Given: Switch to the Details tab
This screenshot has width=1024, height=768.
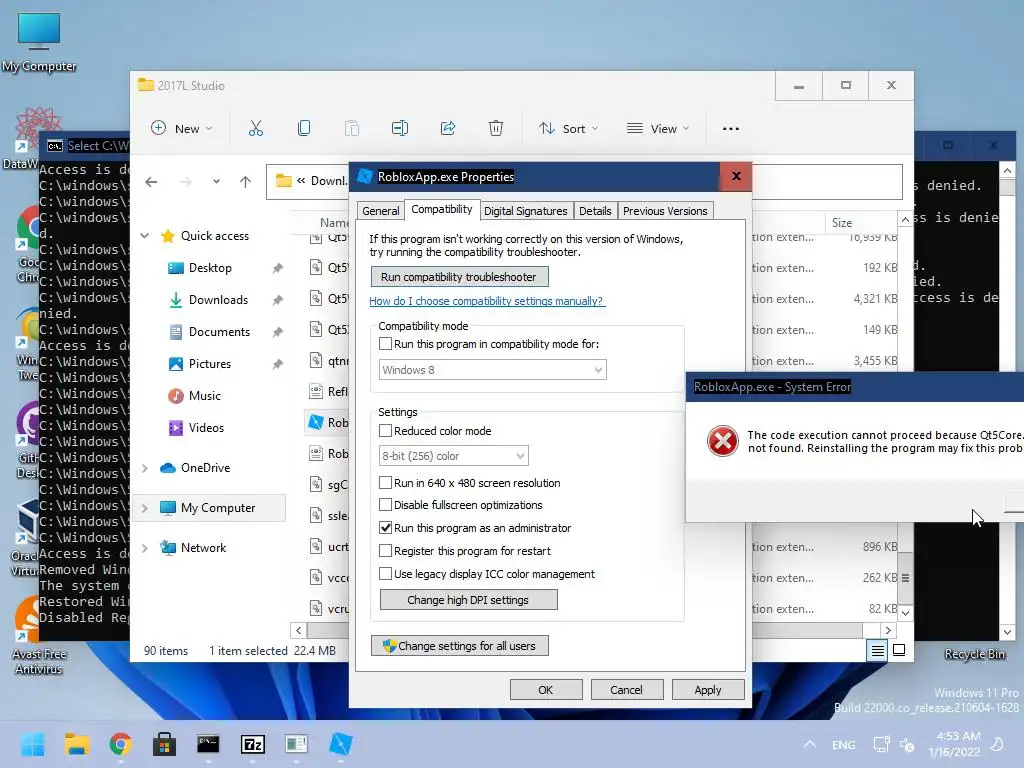Looking at the screenshot, I should pos(595,211).
